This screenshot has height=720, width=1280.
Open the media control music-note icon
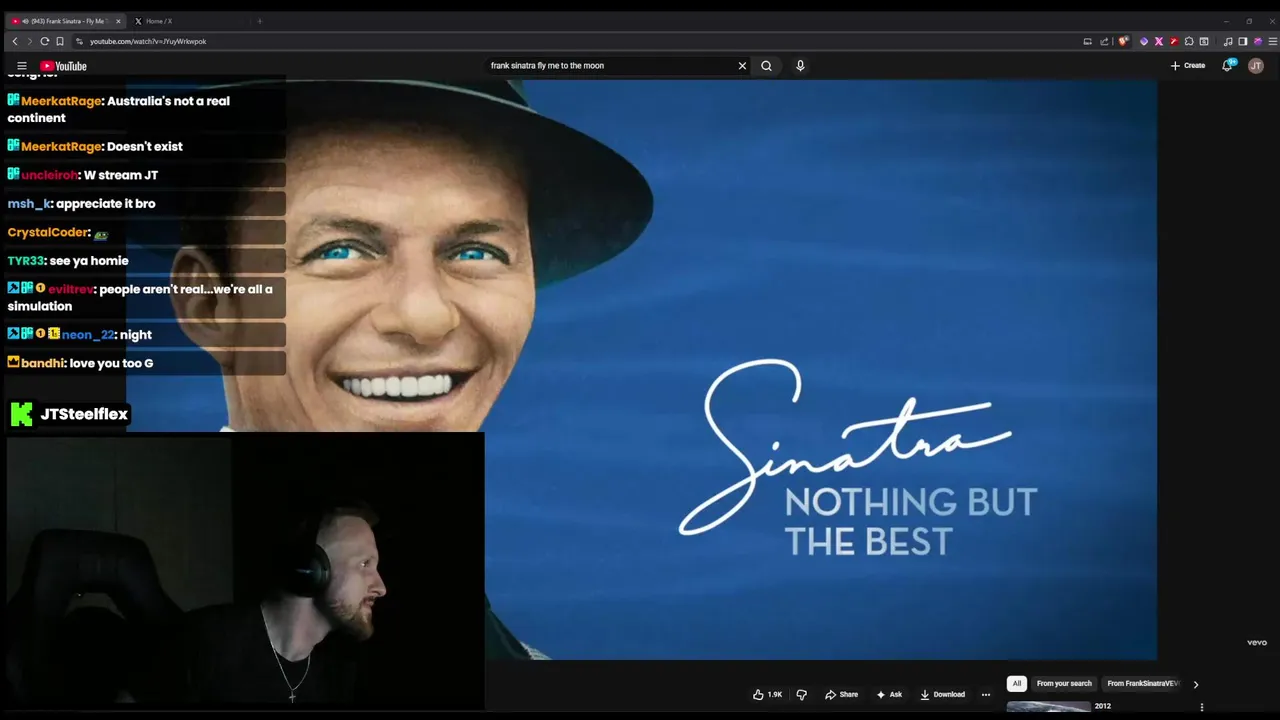pyautogui.click(x=1228, y=41)
